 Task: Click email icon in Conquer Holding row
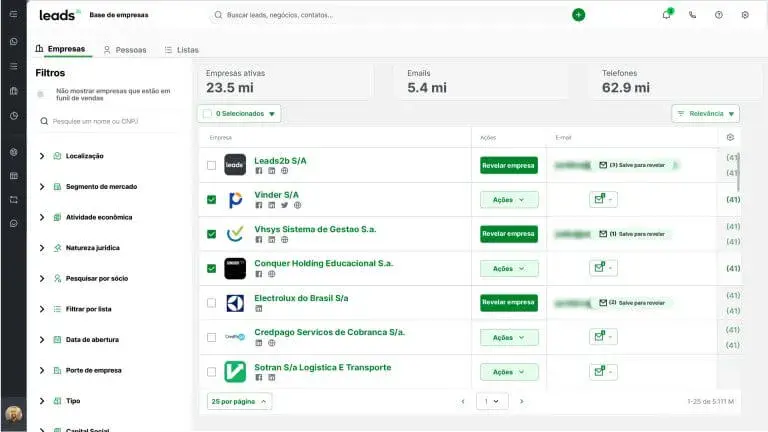[603, 268]
